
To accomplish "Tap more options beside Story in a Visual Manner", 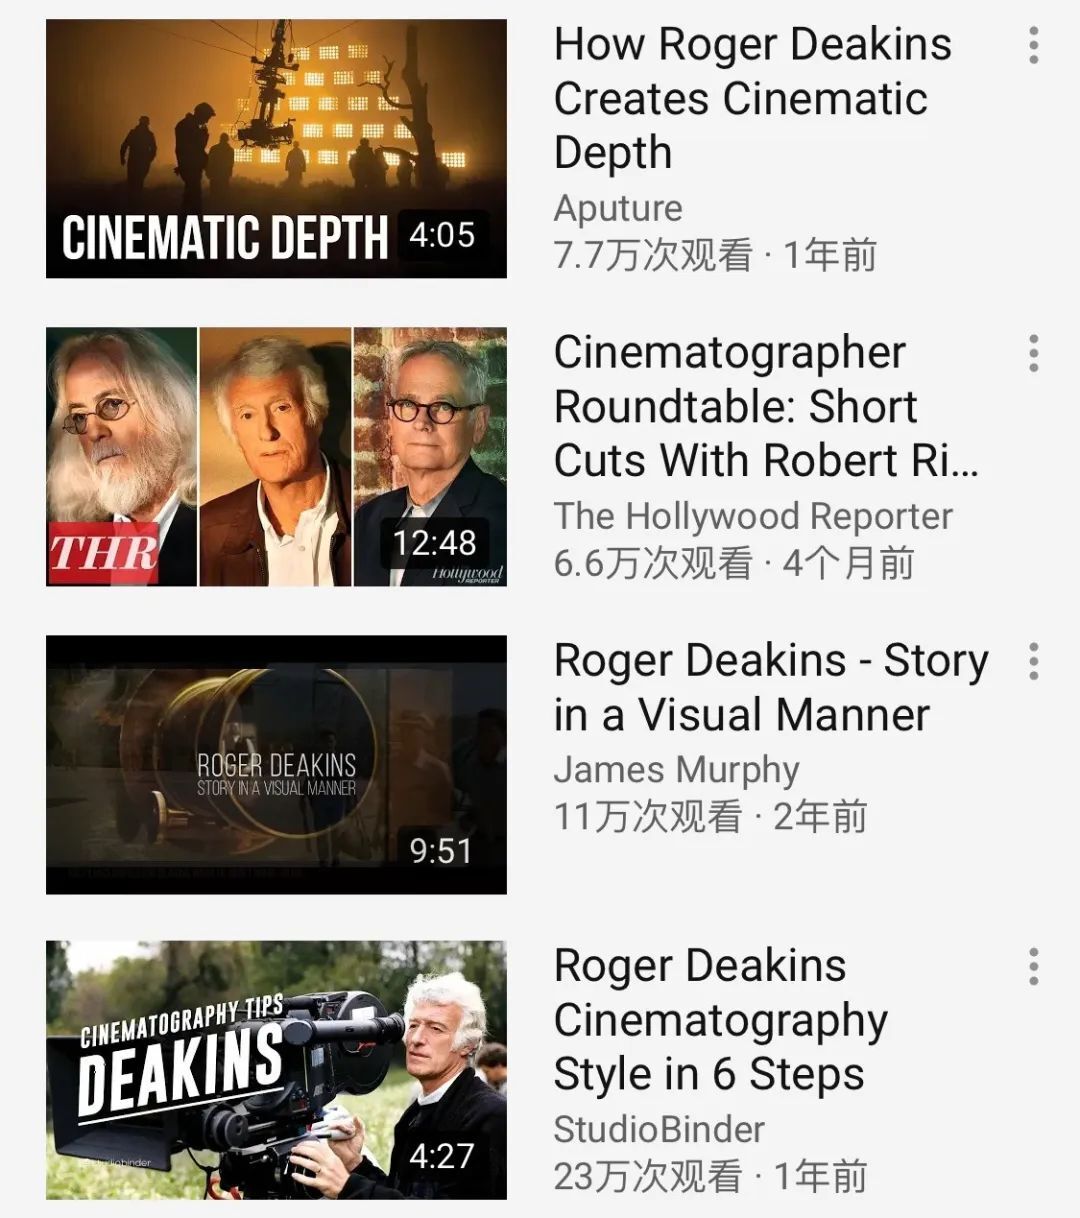I will pyautogui.click(x=1033, y=662).
